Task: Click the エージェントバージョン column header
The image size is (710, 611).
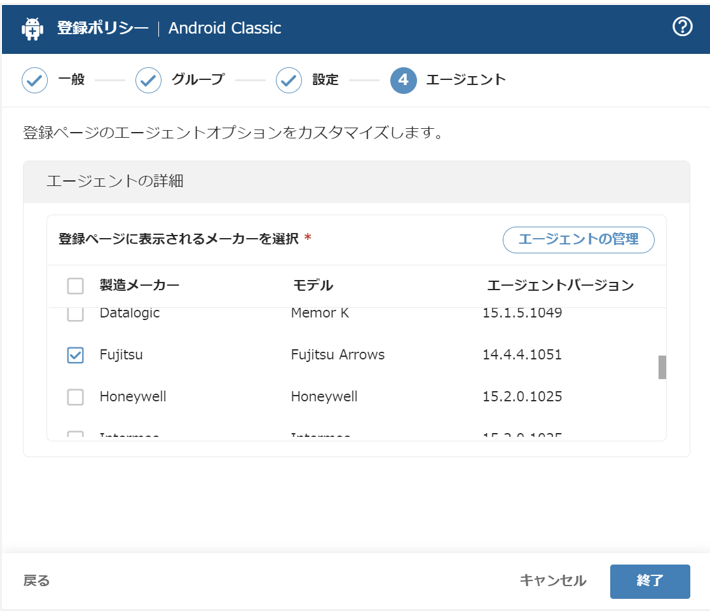Action: click(x=561, y=285)
